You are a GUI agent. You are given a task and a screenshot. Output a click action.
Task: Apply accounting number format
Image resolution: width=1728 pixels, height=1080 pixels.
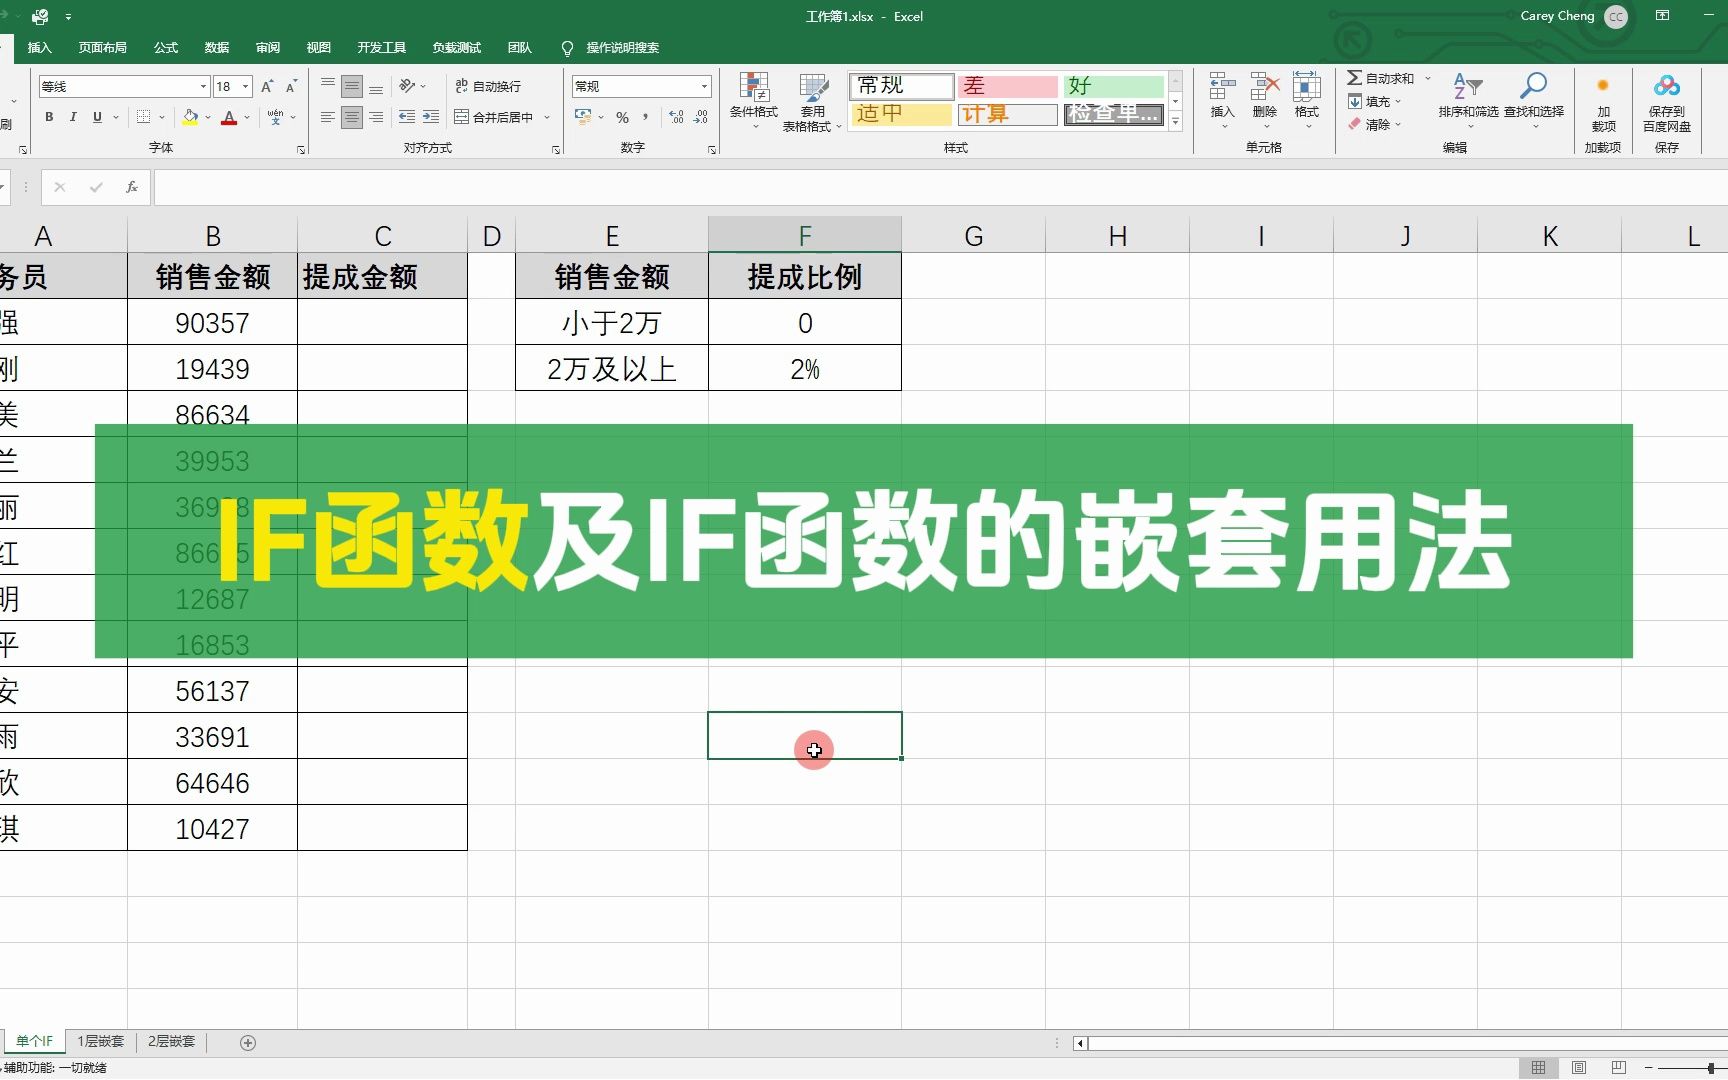click(583, 117)
